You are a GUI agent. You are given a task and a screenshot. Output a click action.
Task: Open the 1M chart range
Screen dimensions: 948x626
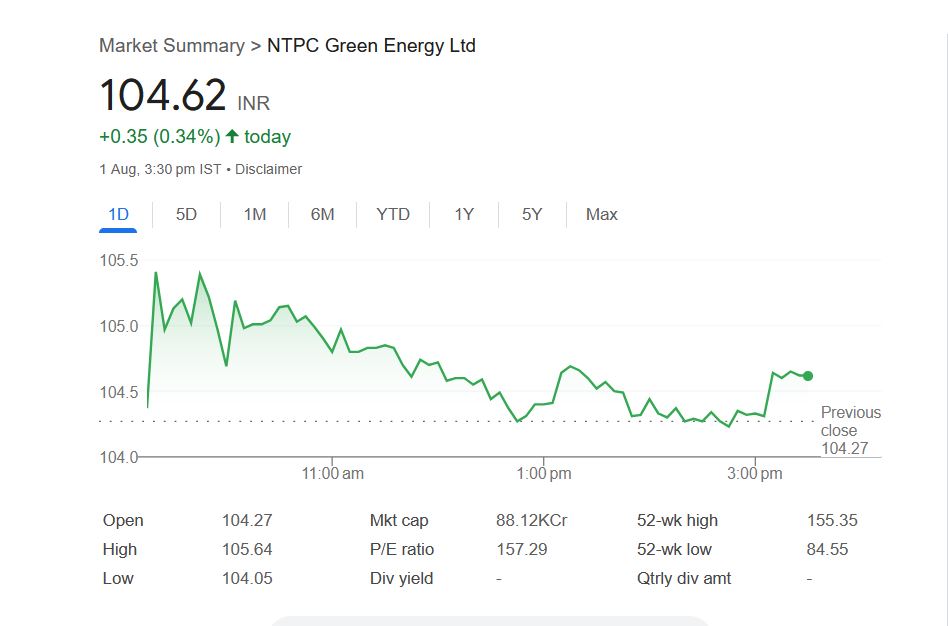(255, 214)
